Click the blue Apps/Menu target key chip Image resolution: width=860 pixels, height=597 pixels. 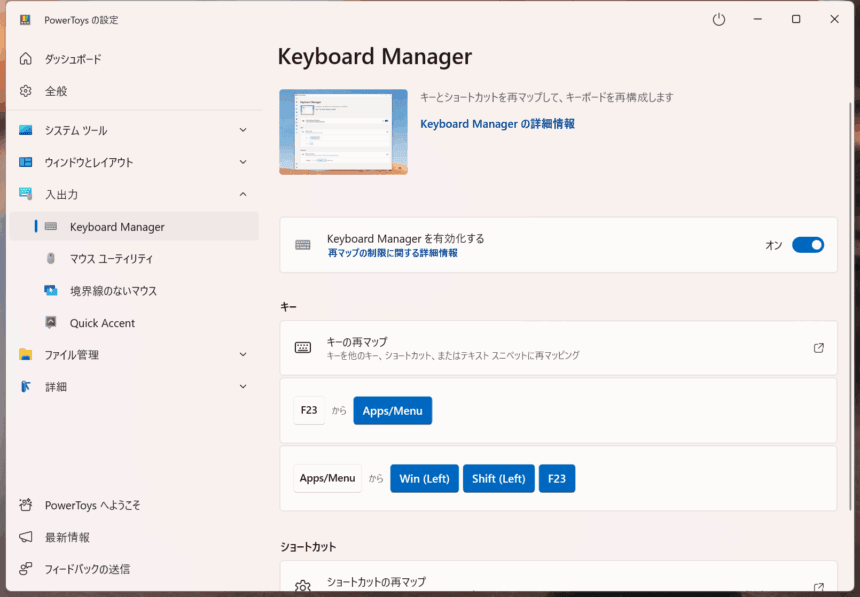393,410
